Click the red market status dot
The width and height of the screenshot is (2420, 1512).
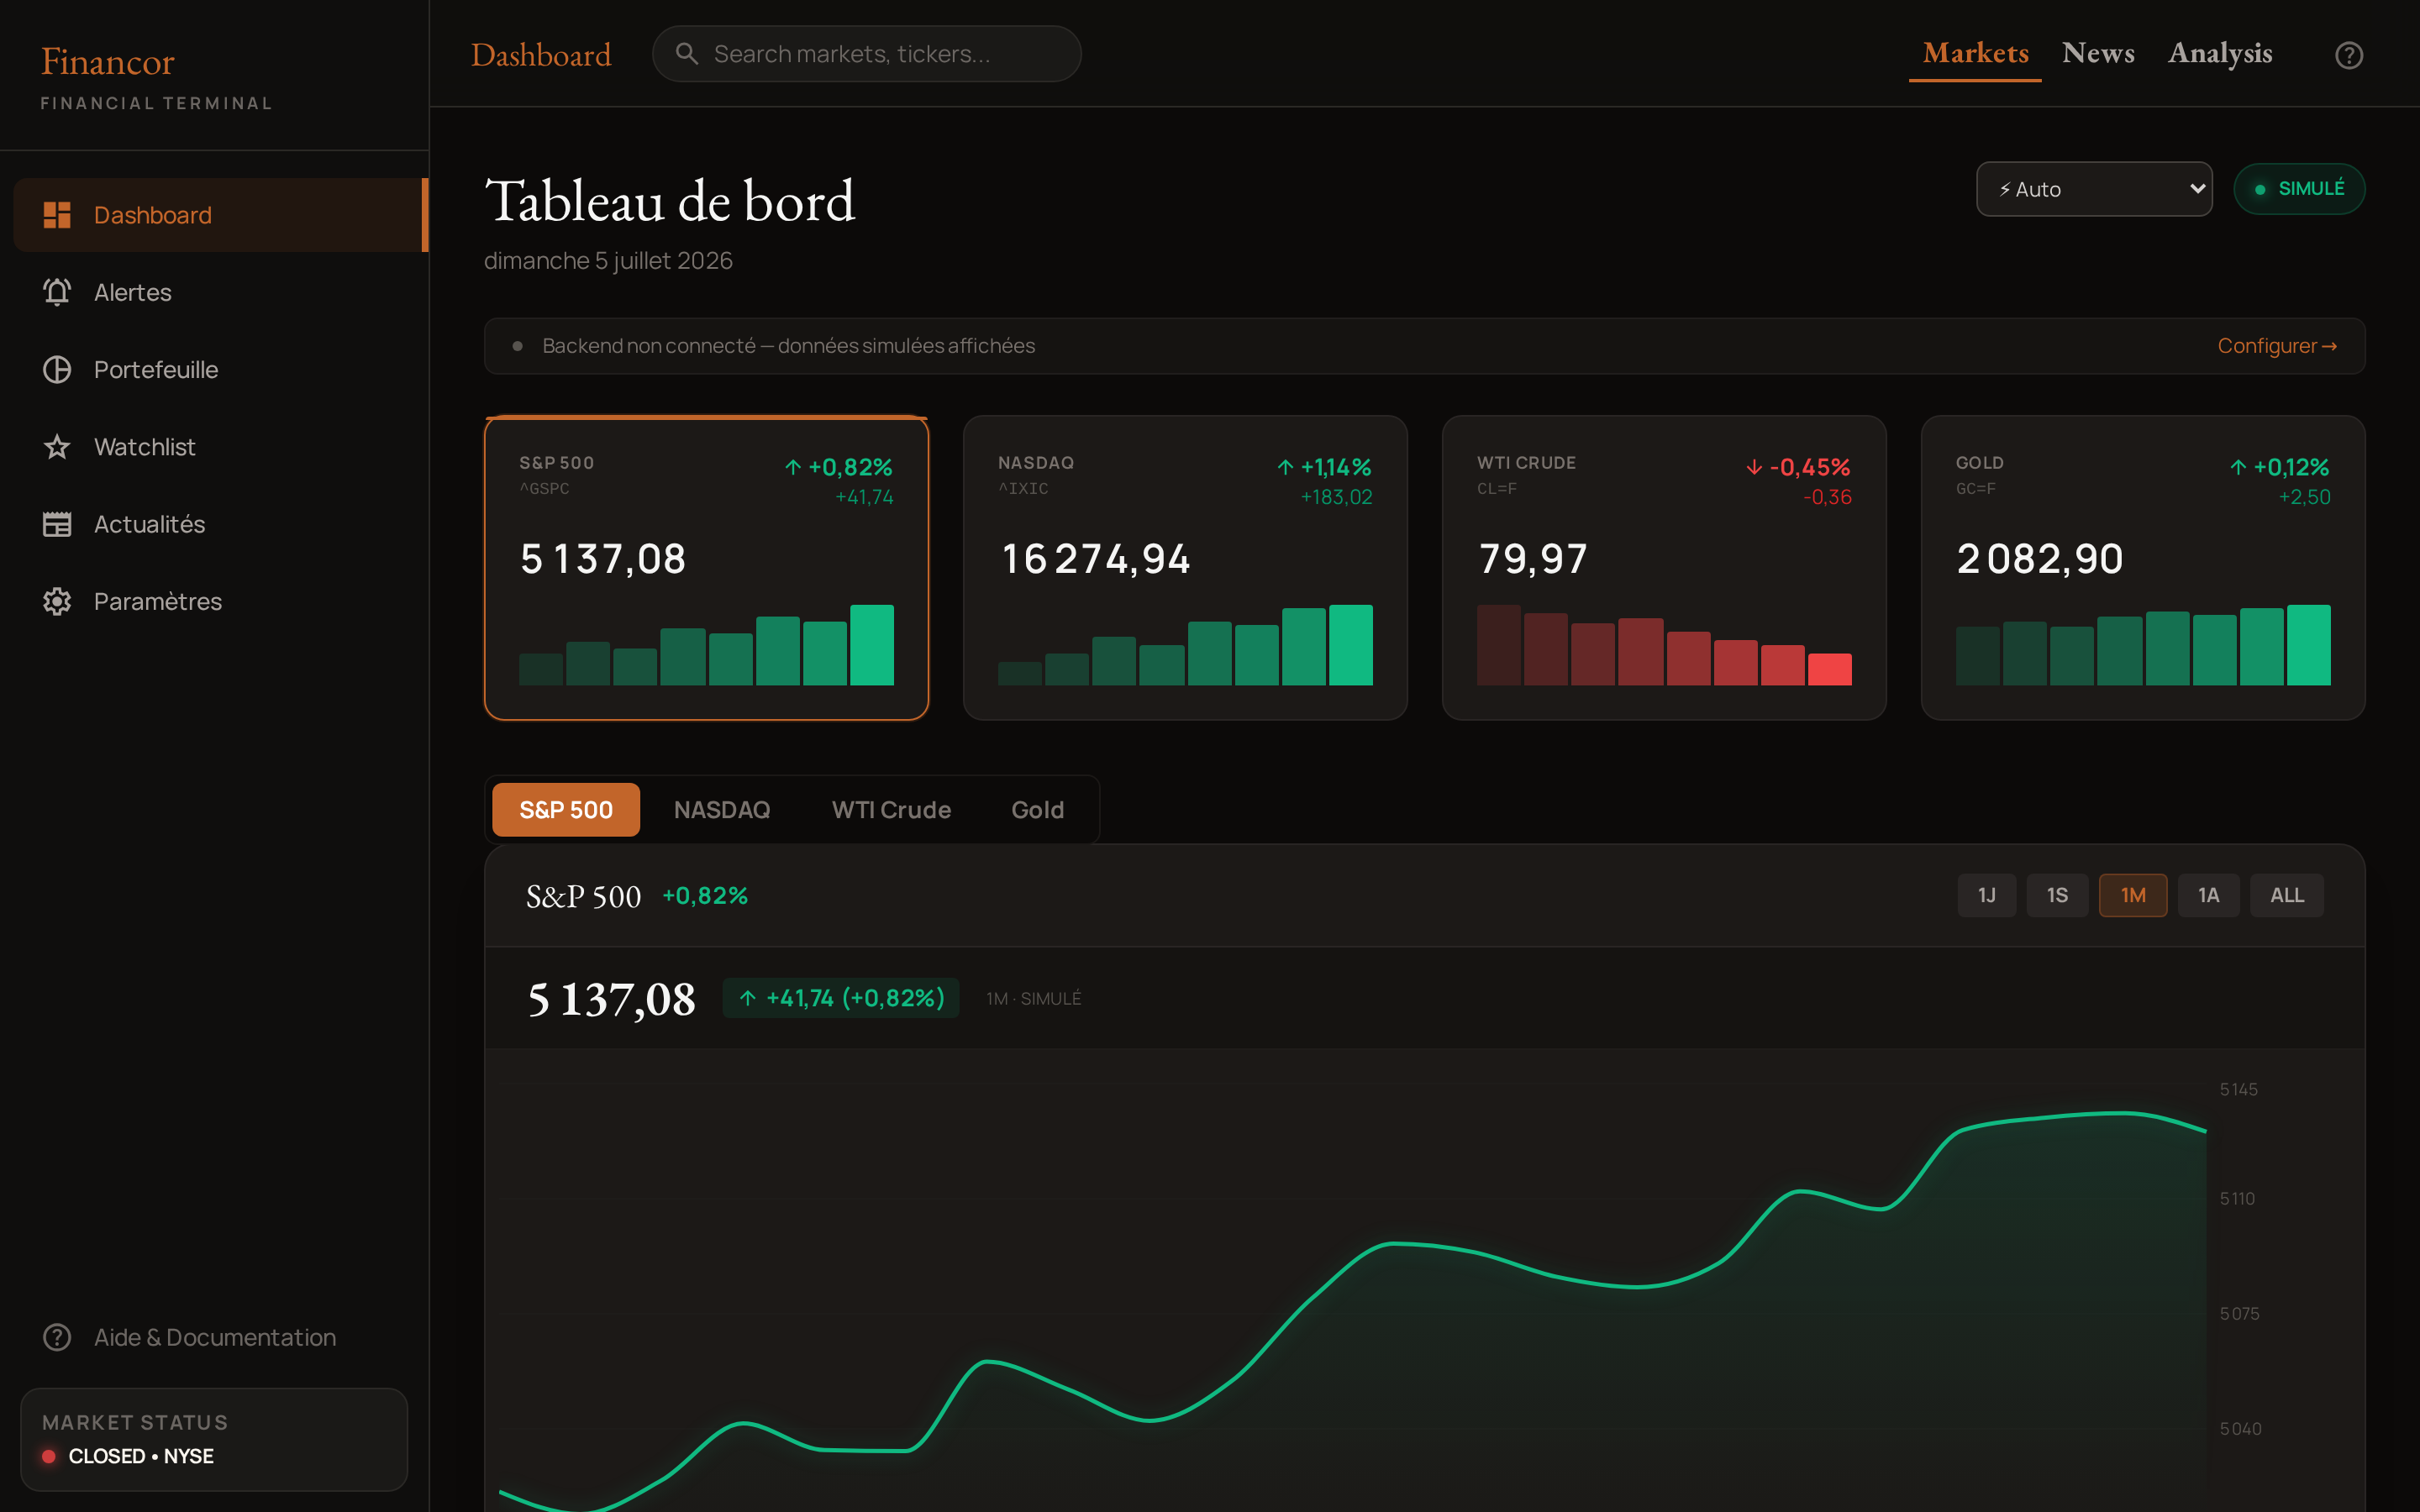coord(48,1456)
